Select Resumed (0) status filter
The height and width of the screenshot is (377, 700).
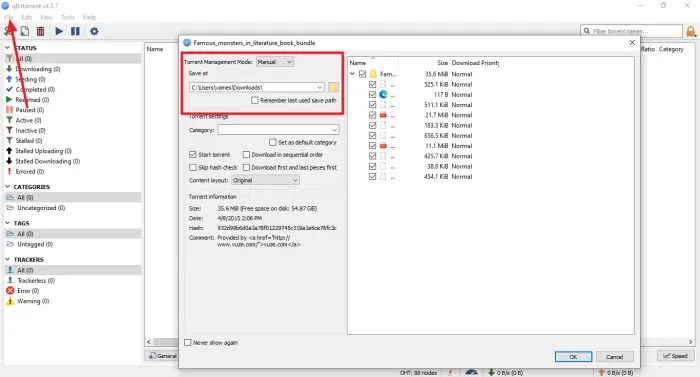32,100
